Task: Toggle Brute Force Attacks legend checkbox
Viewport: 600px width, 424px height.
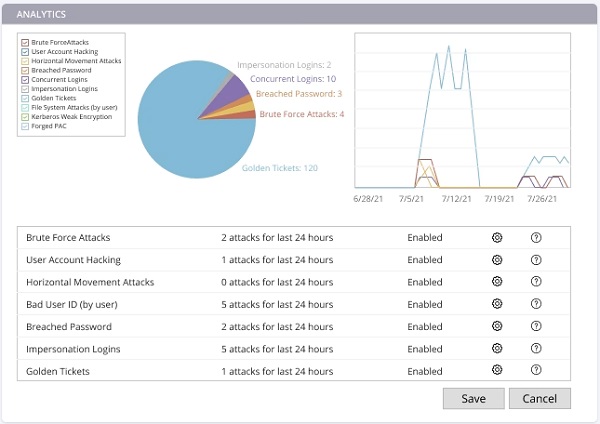Action: coord(26,43)
